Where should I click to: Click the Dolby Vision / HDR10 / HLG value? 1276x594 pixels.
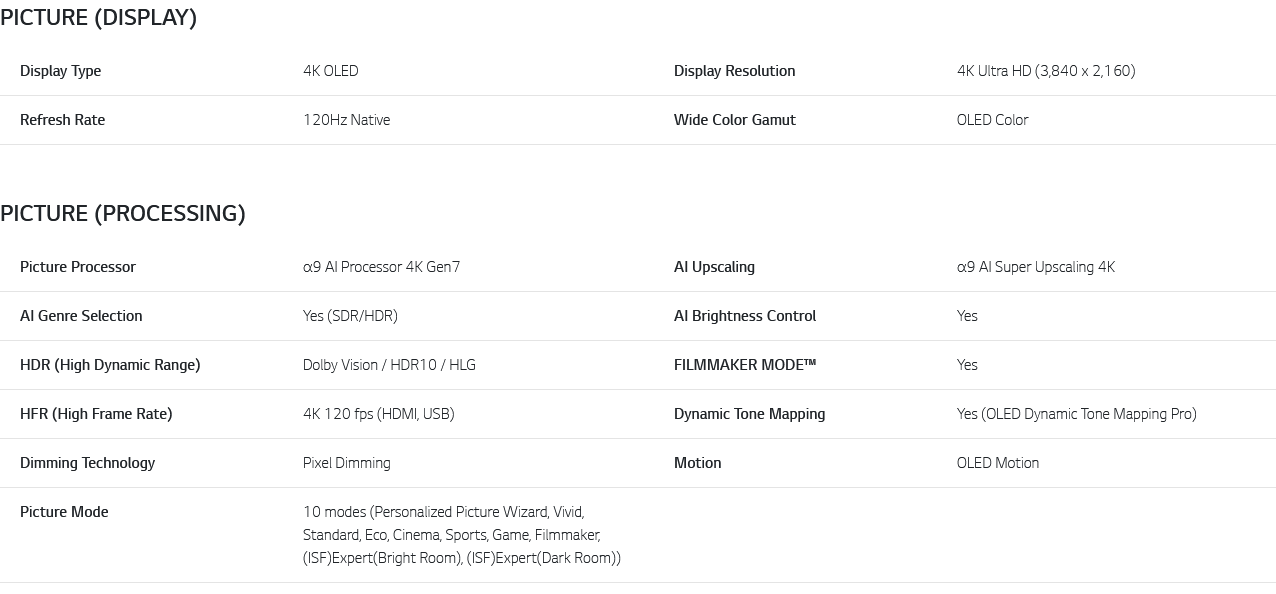coord(389,365)
